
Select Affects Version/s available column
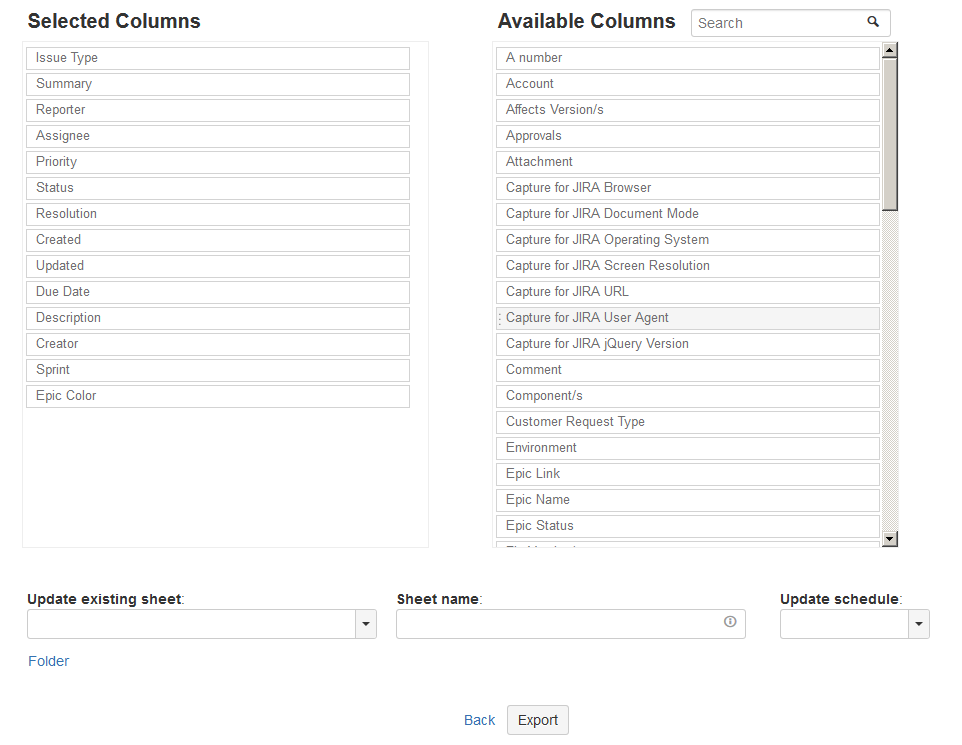687,110
